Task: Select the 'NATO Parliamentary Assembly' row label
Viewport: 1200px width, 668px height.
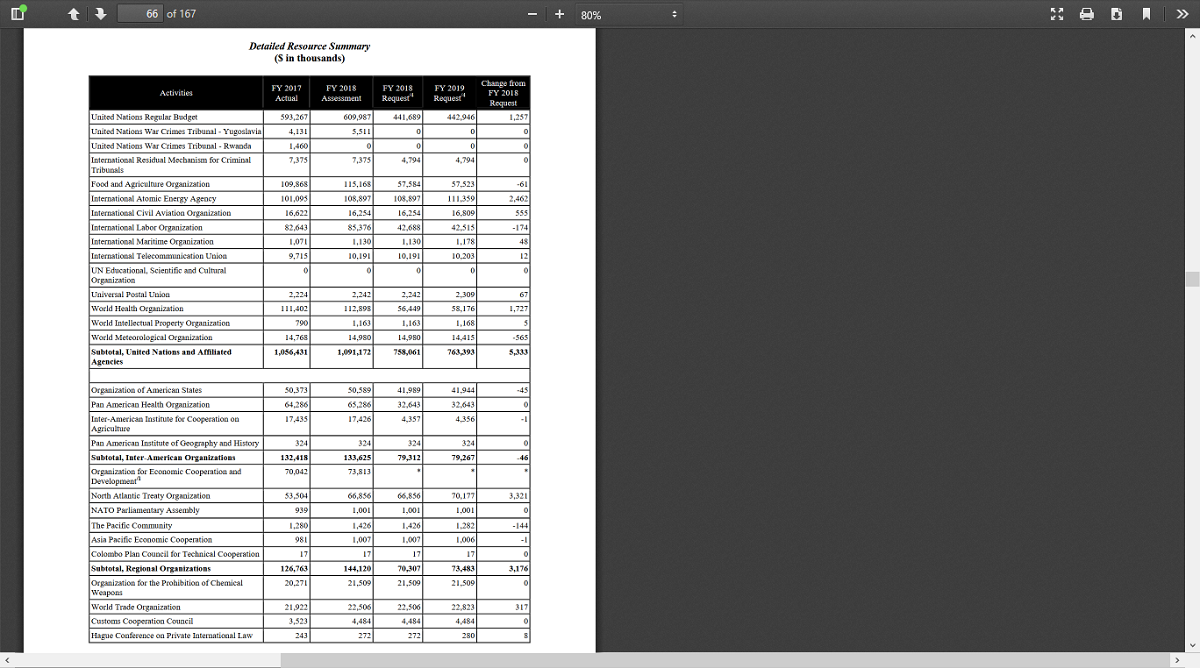Action: (145, 510)
